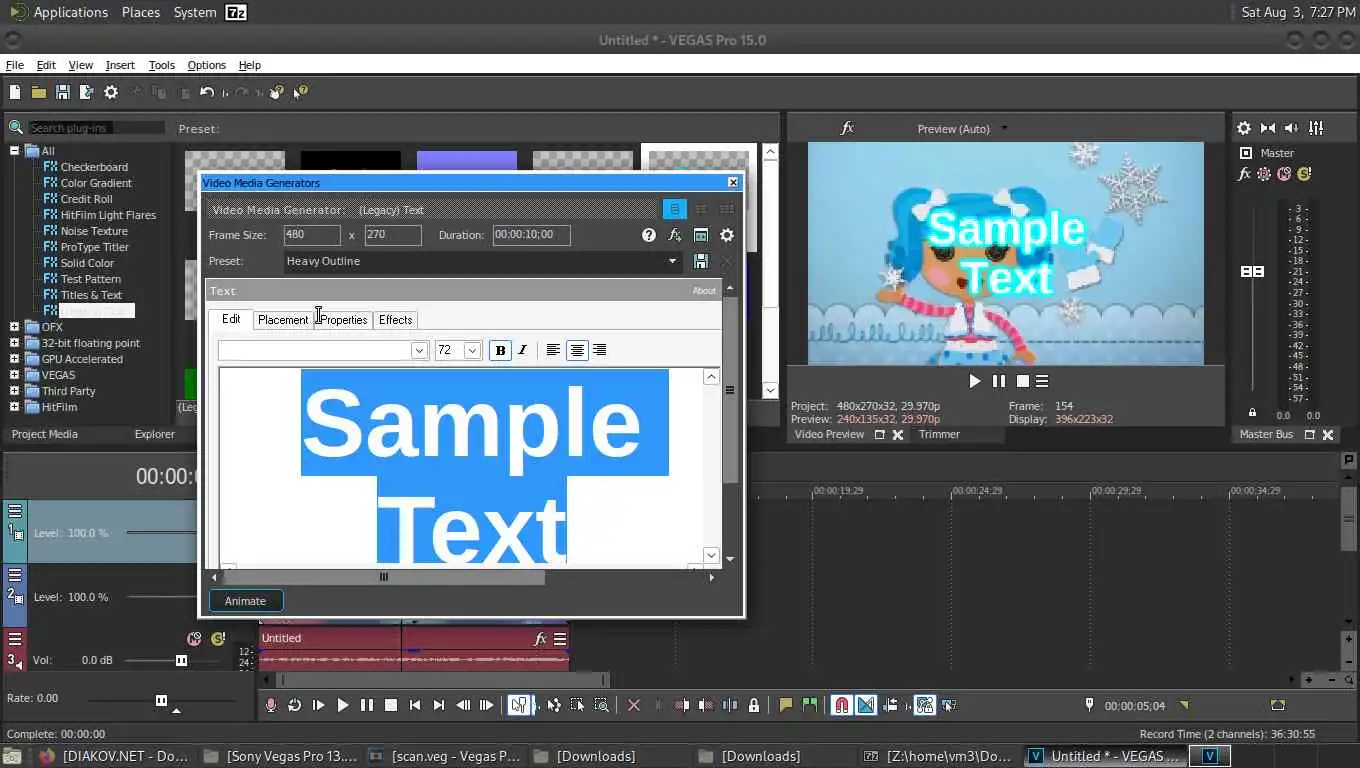Click Go to End in transport bar
The image size is (1360, 768).
click(x=439, y=705)
